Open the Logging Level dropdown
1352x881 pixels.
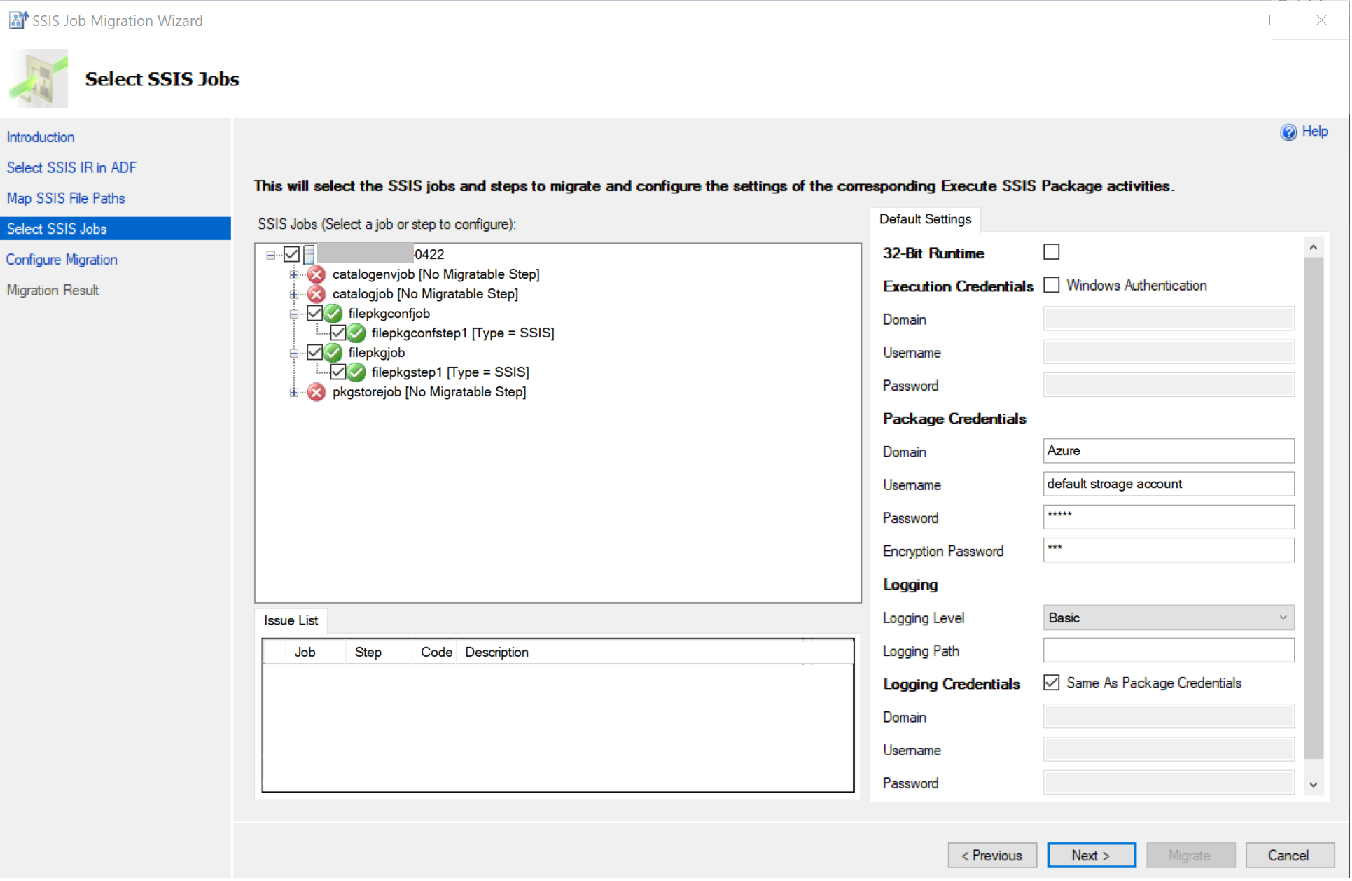click(1284, 617)
